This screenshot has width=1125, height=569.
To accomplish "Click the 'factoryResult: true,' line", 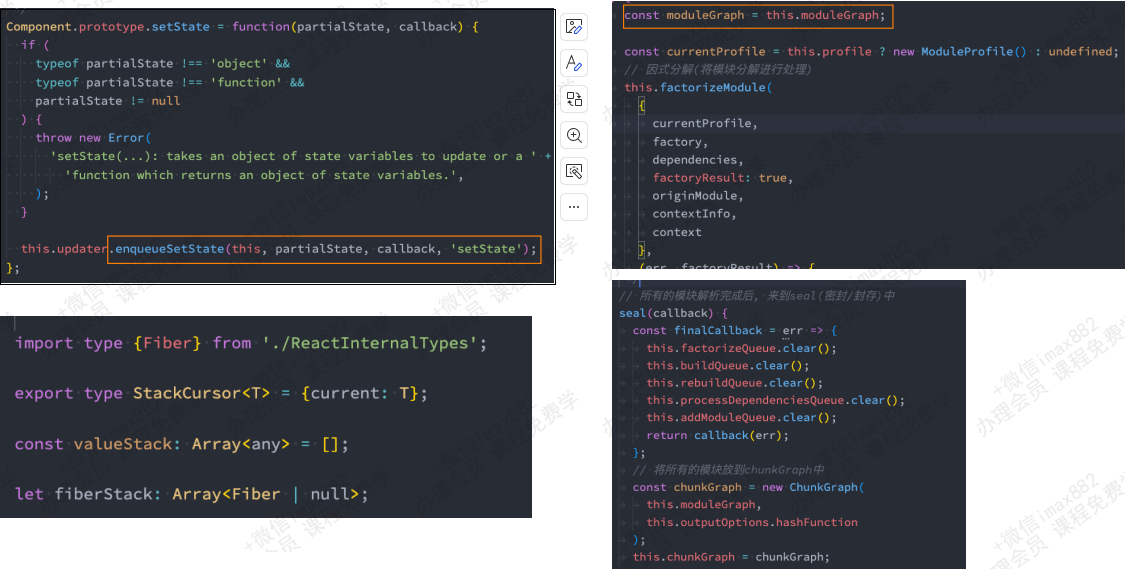I will 722,178.
